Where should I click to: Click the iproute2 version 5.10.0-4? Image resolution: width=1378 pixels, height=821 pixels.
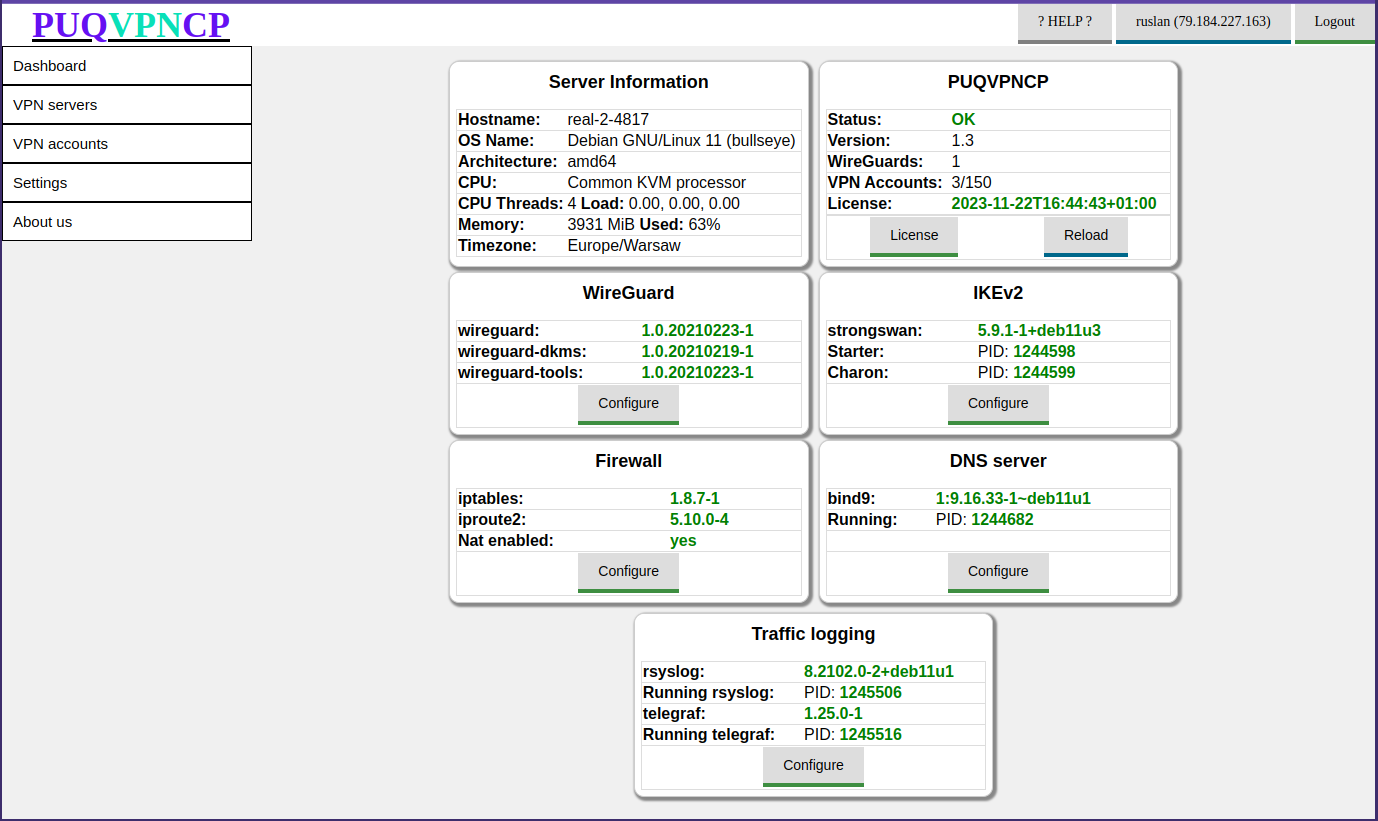click(699, 520)
